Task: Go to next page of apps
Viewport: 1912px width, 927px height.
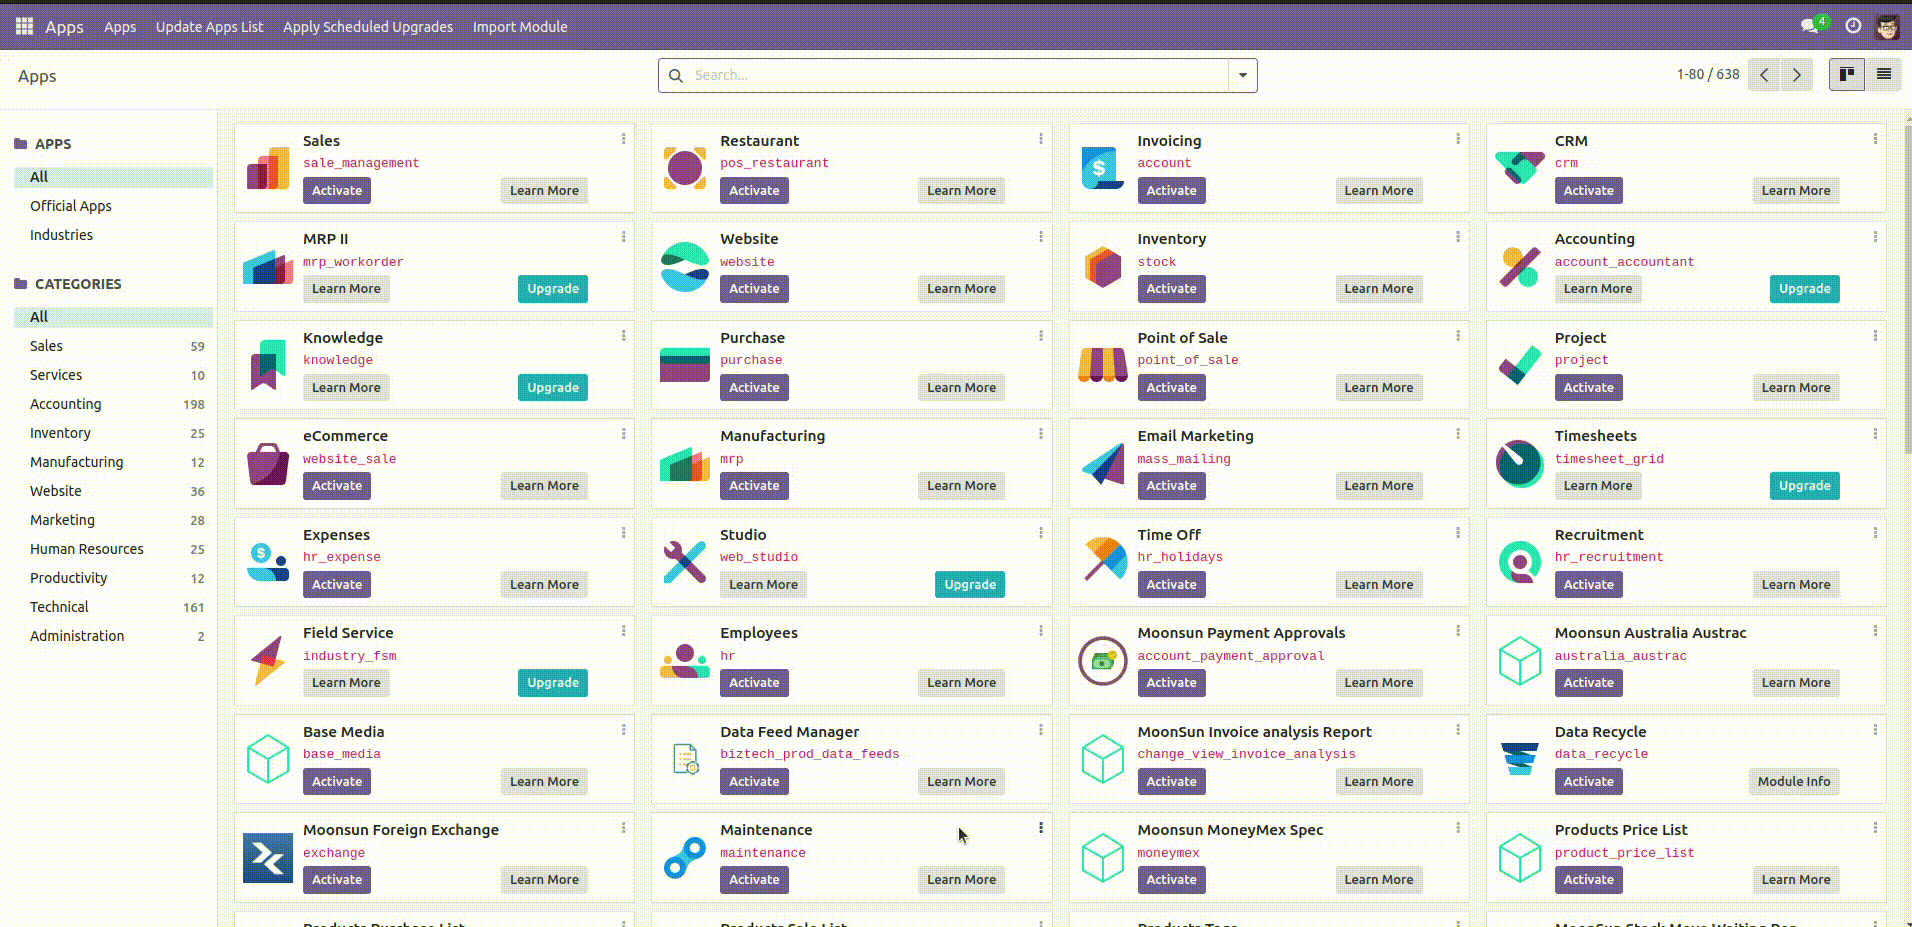Action: coord(1797,75)
